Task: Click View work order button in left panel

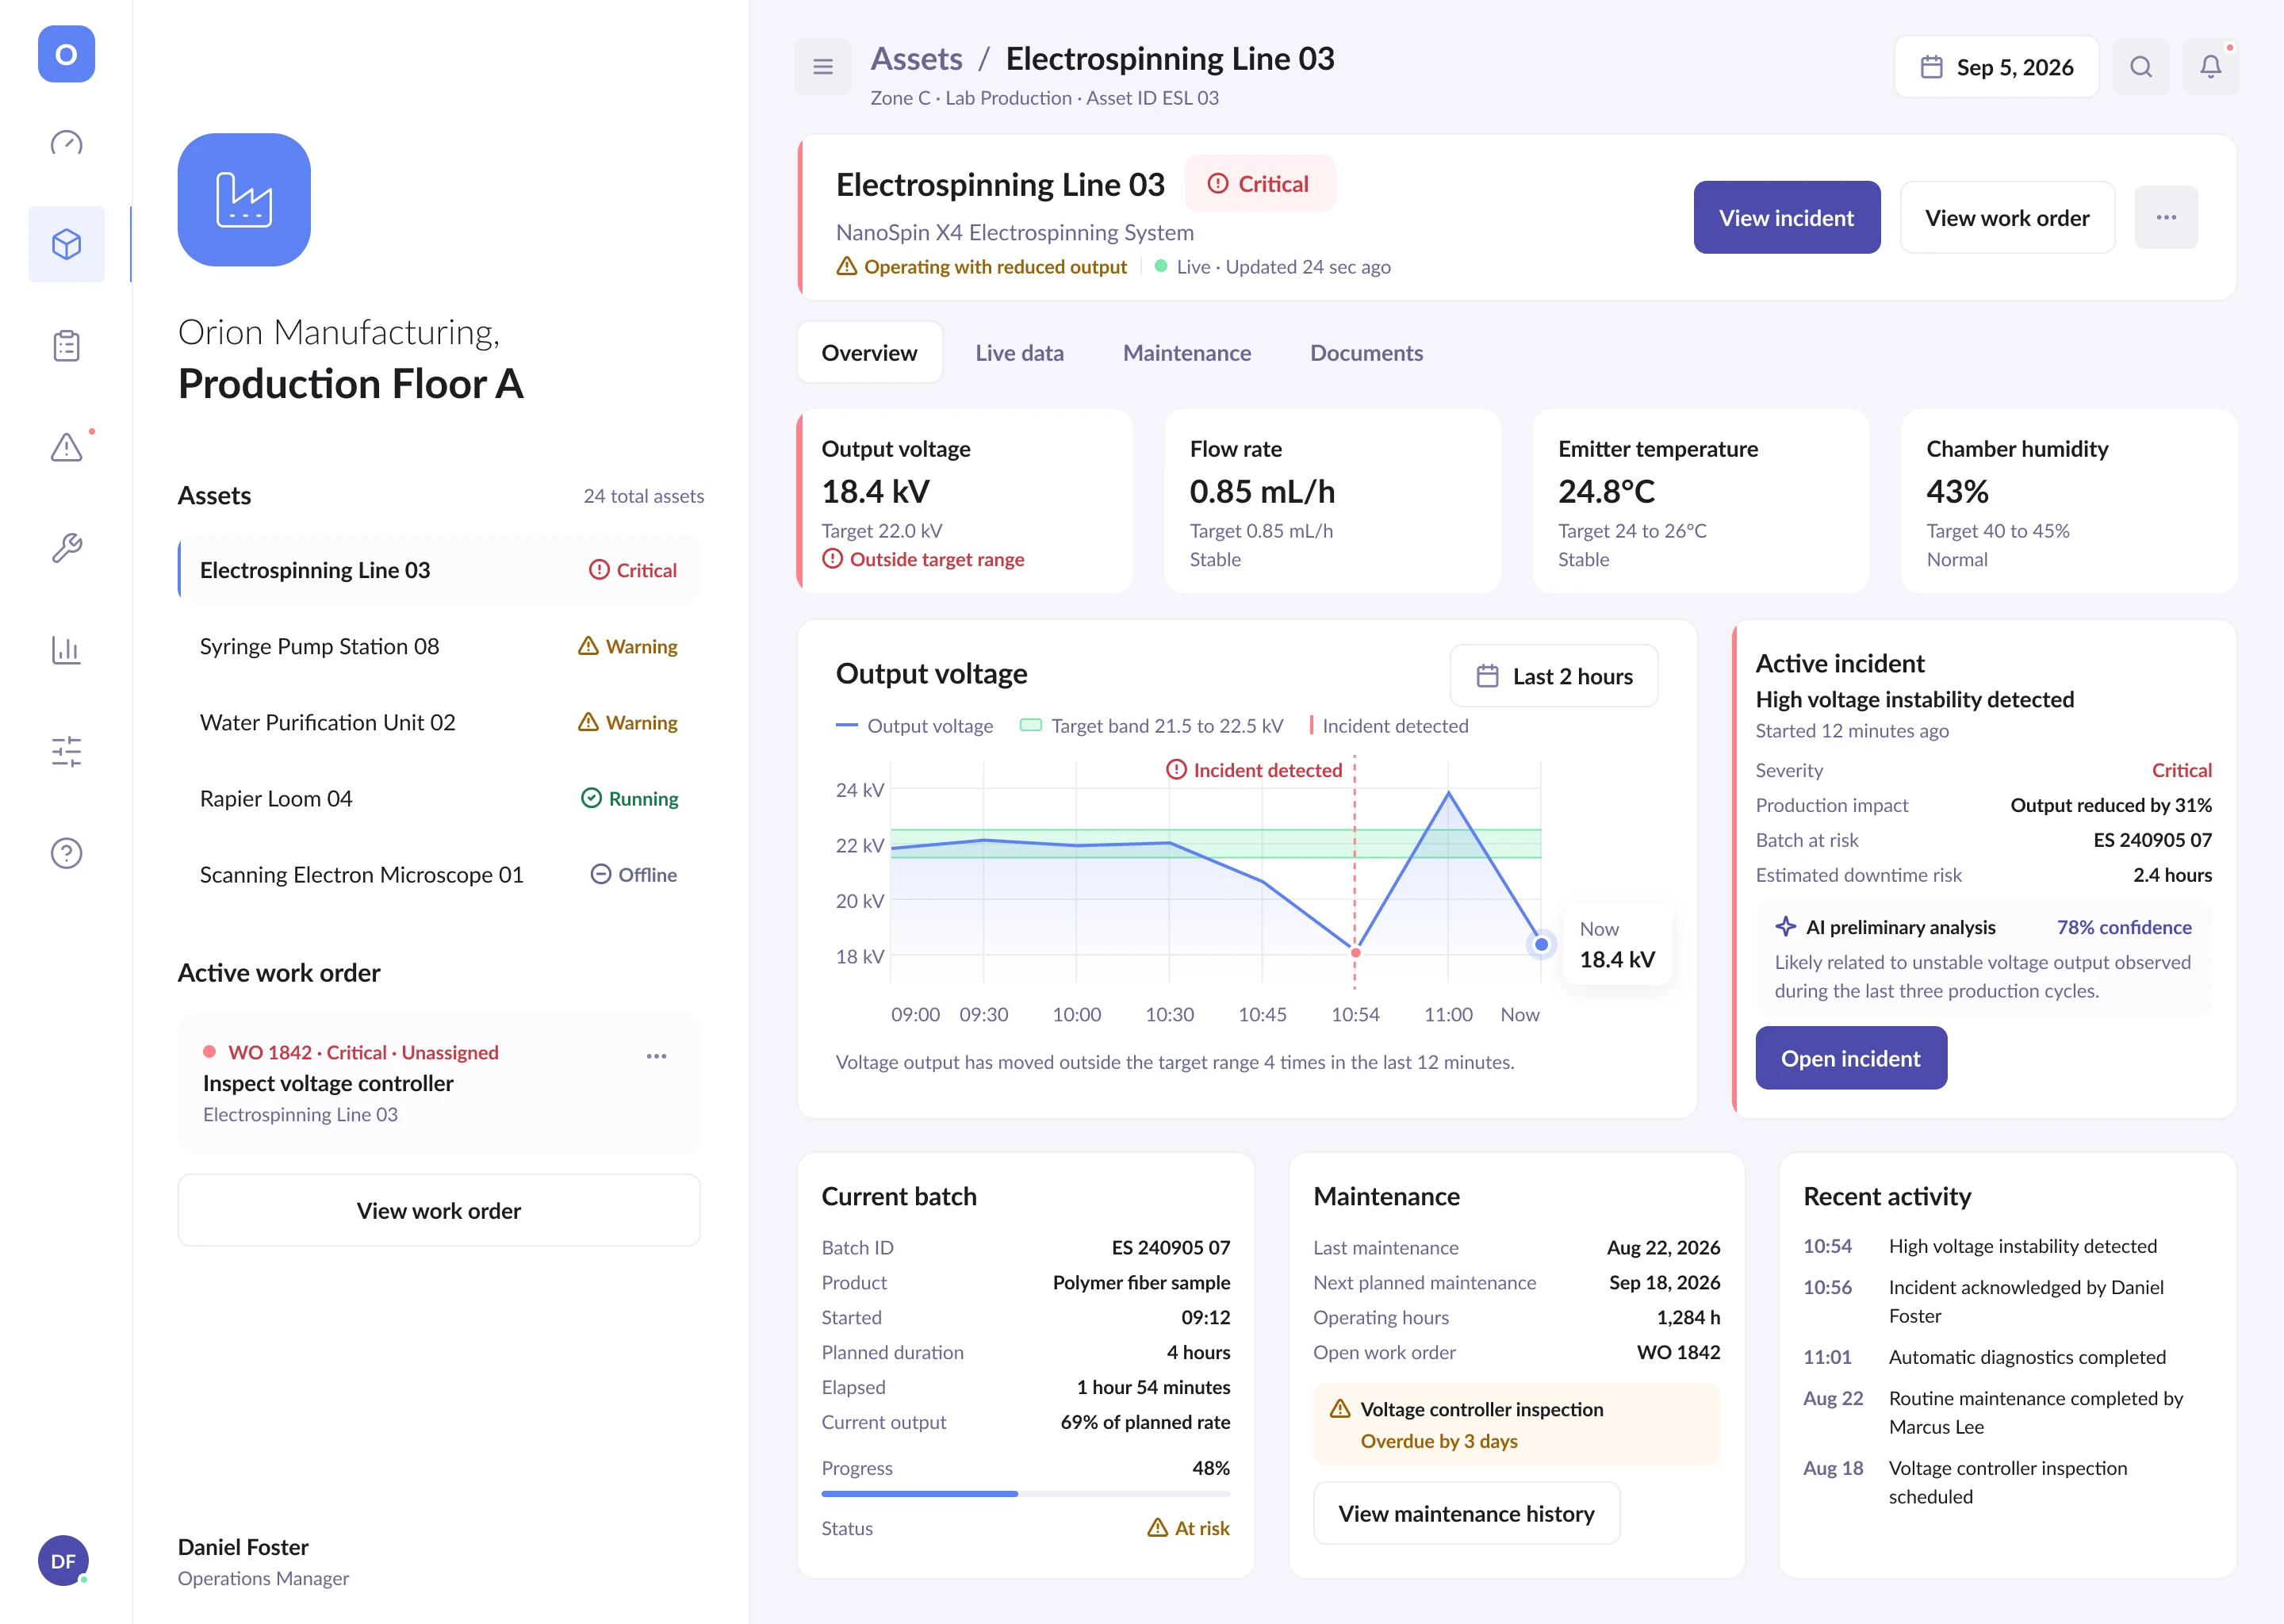Action: tap(439, 1210)
